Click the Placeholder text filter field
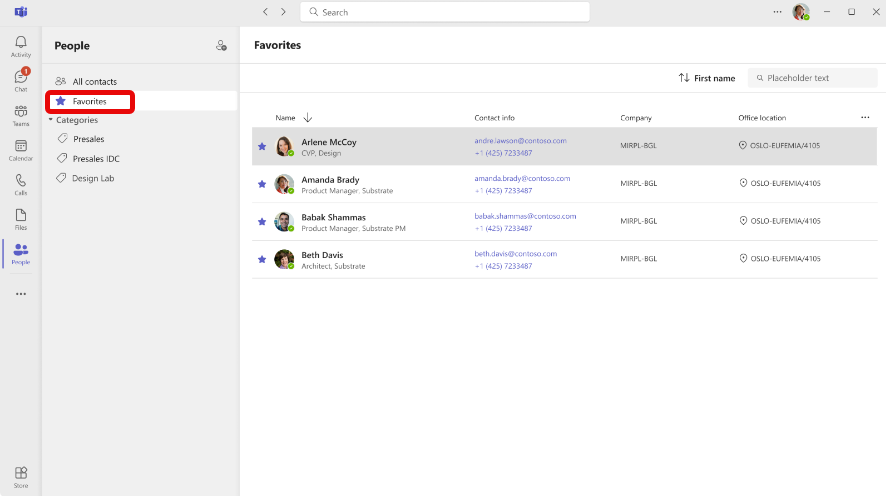 pos(816,78)
